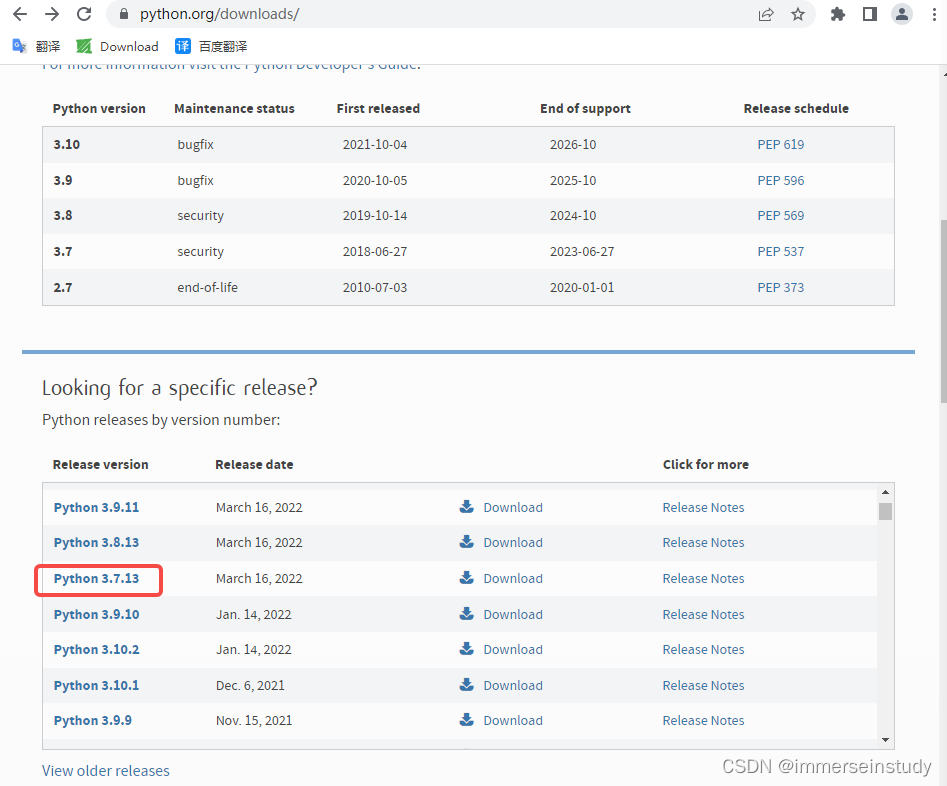Open the Download bookmark
947x786 pixels.
117,47
